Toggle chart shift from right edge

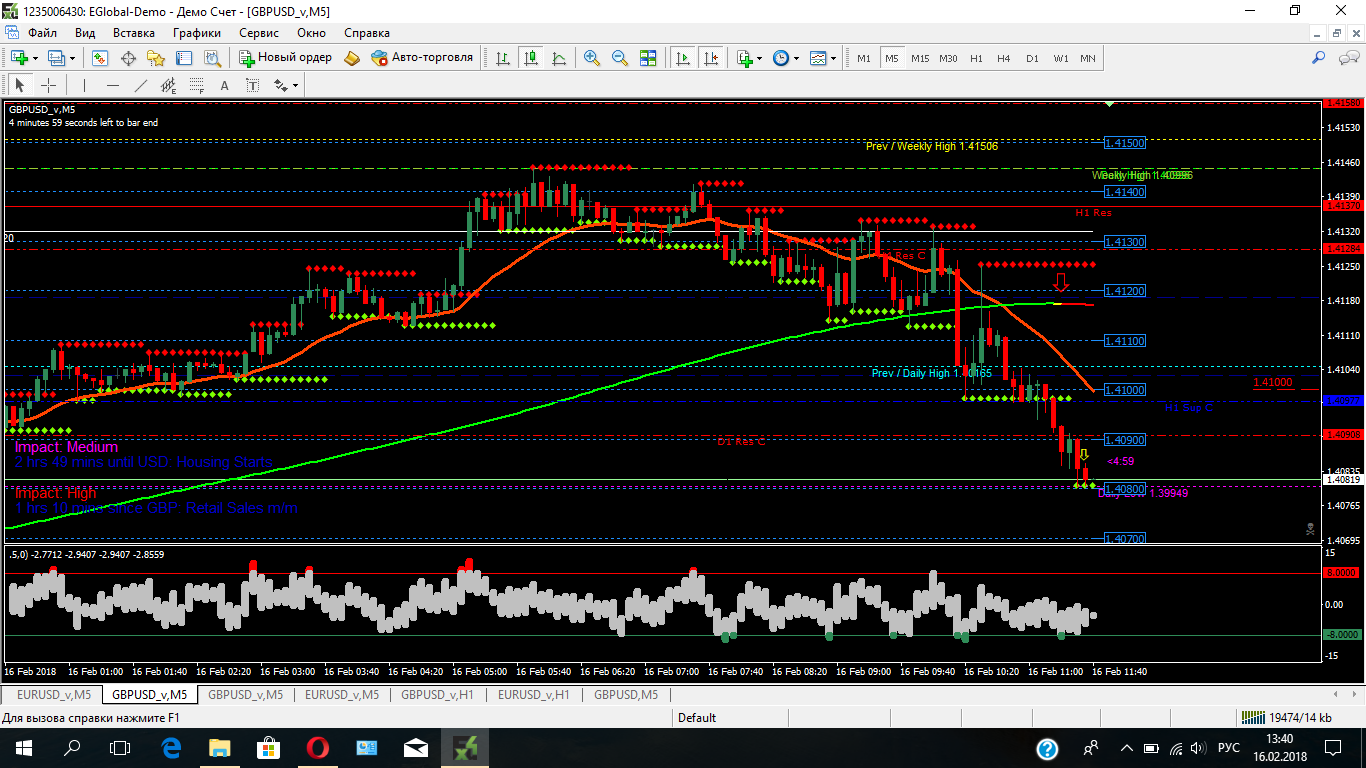(x=711, y=58)
